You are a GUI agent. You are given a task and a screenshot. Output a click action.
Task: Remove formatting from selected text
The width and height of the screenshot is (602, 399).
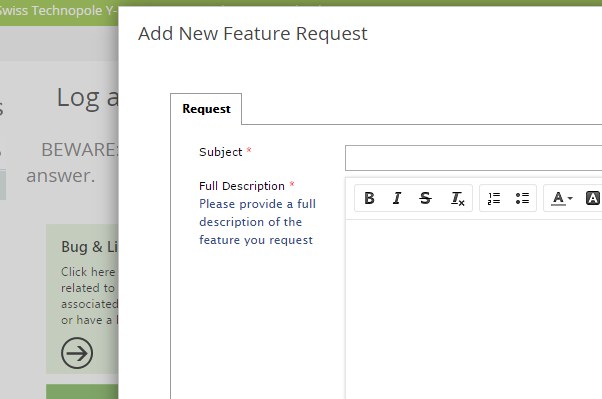click(x=457, y=198)
